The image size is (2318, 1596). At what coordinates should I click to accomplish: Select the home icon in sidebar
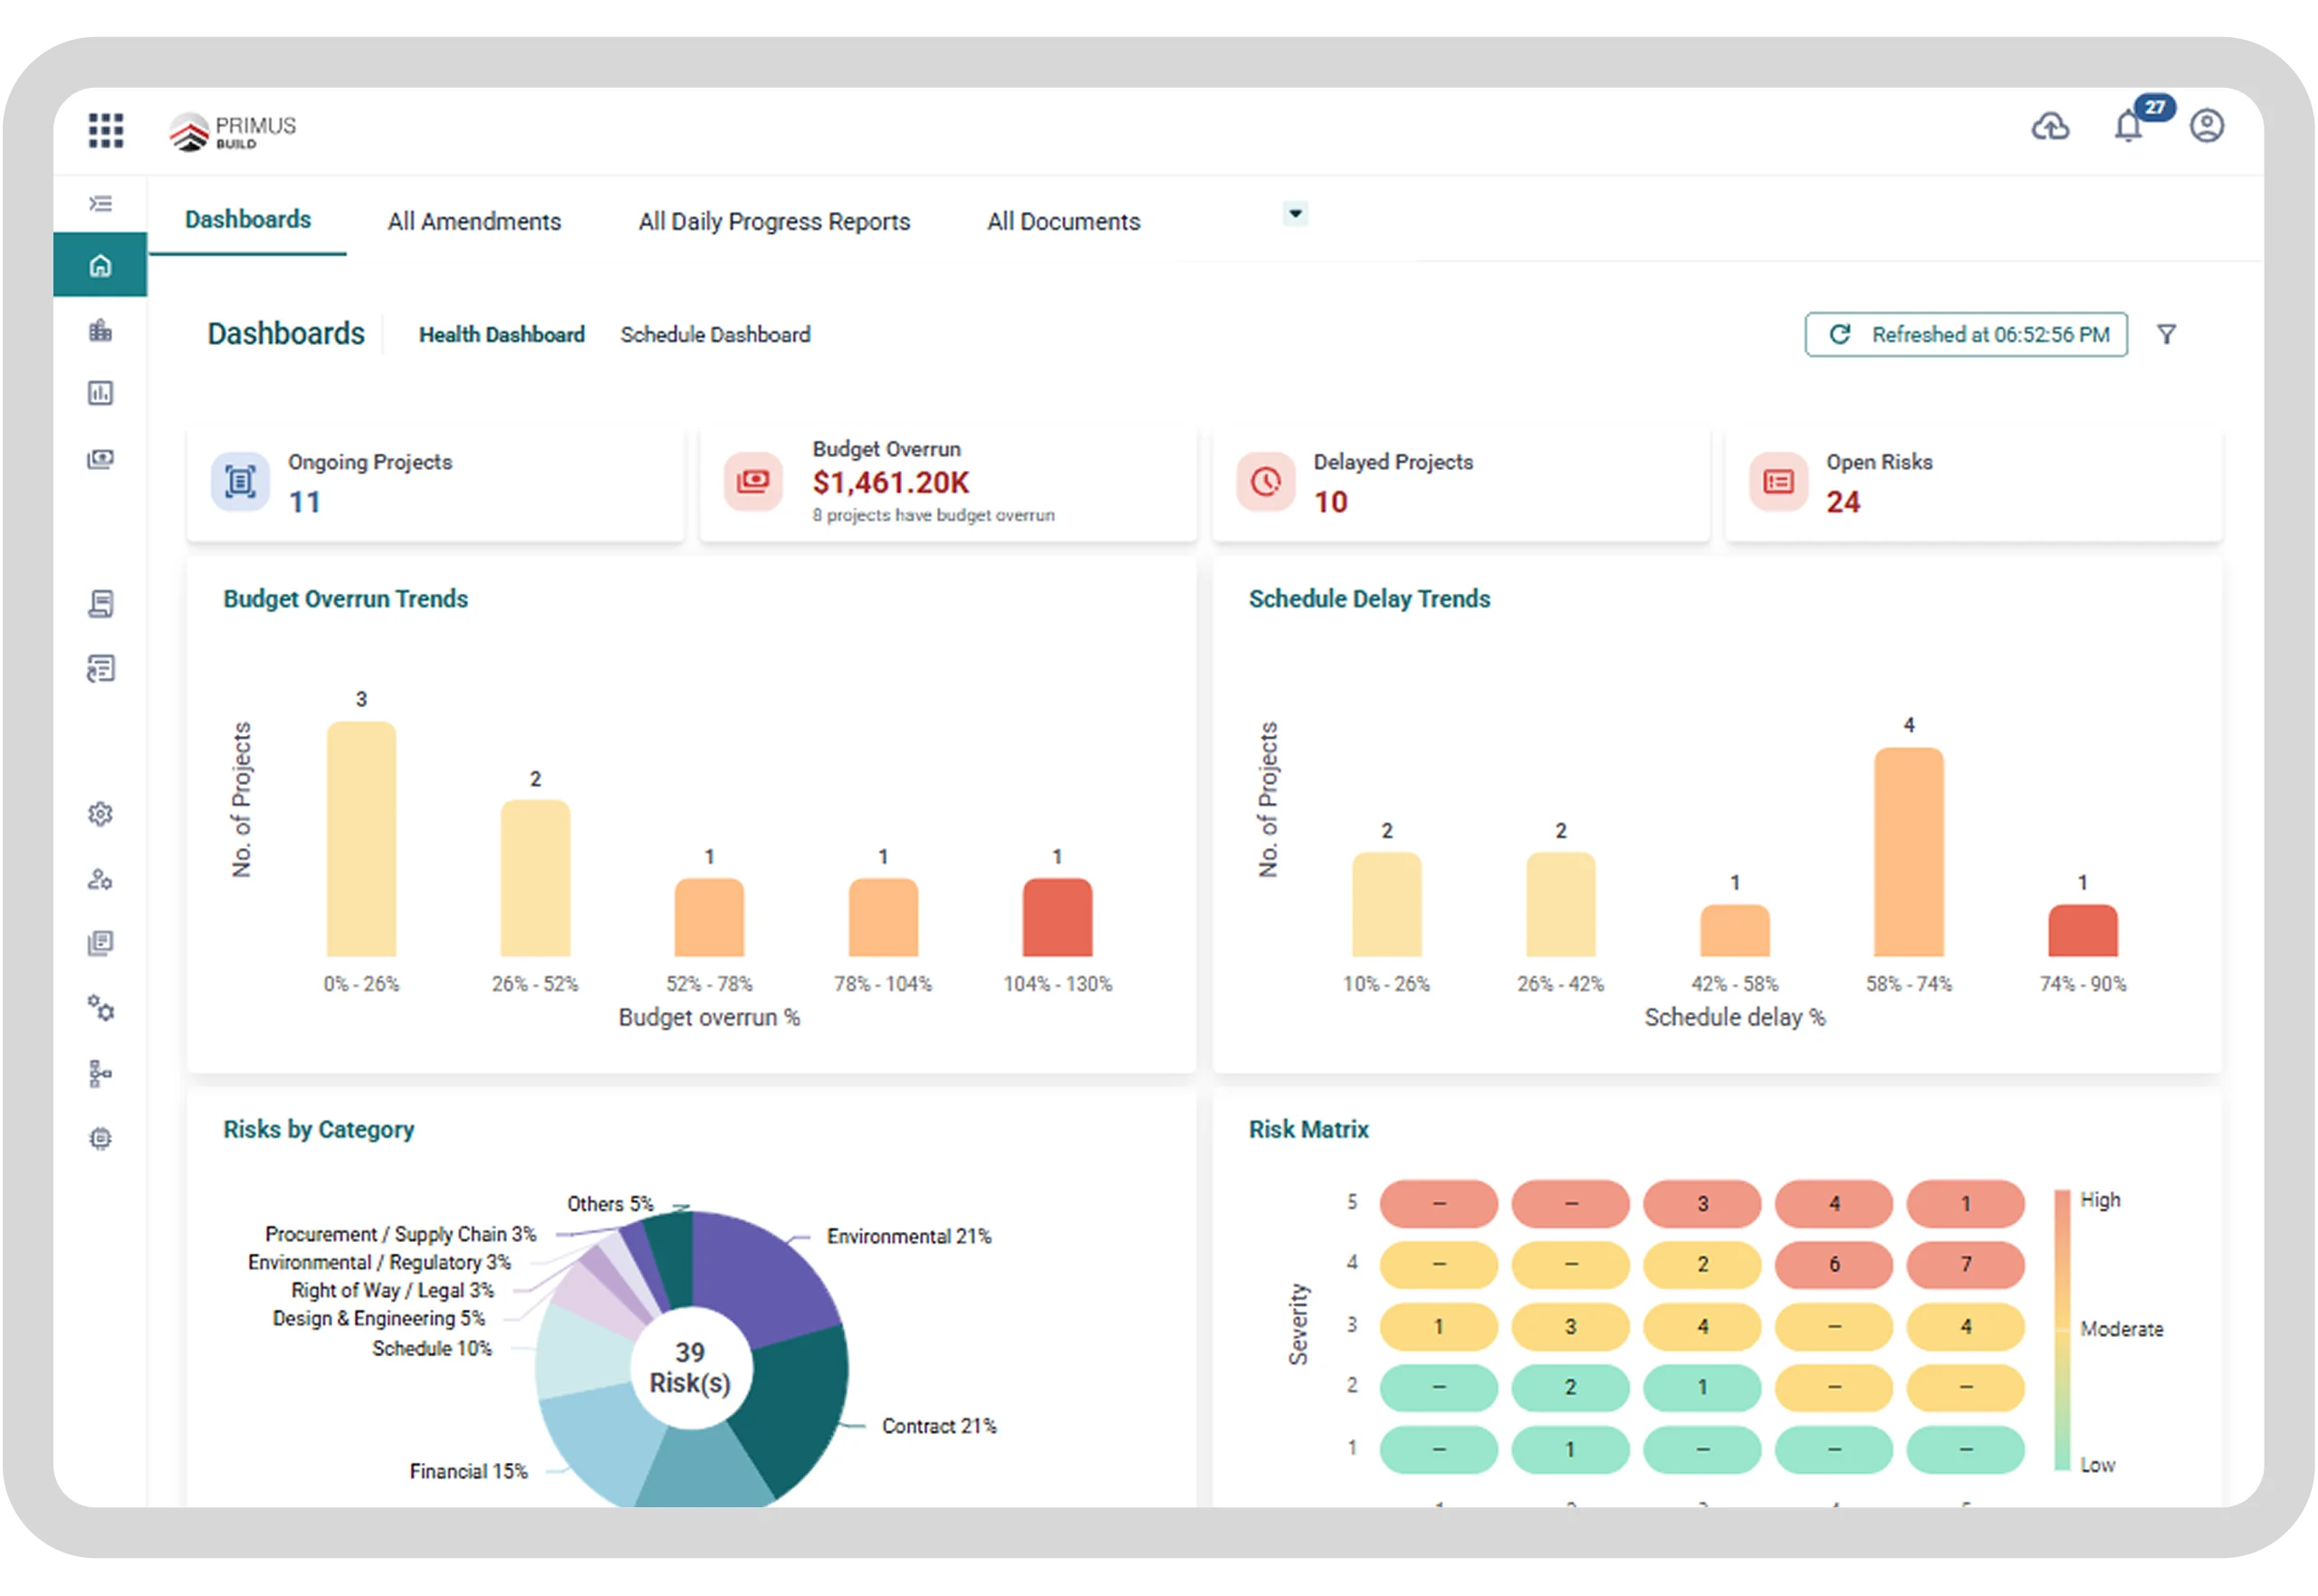coord(100,266)
